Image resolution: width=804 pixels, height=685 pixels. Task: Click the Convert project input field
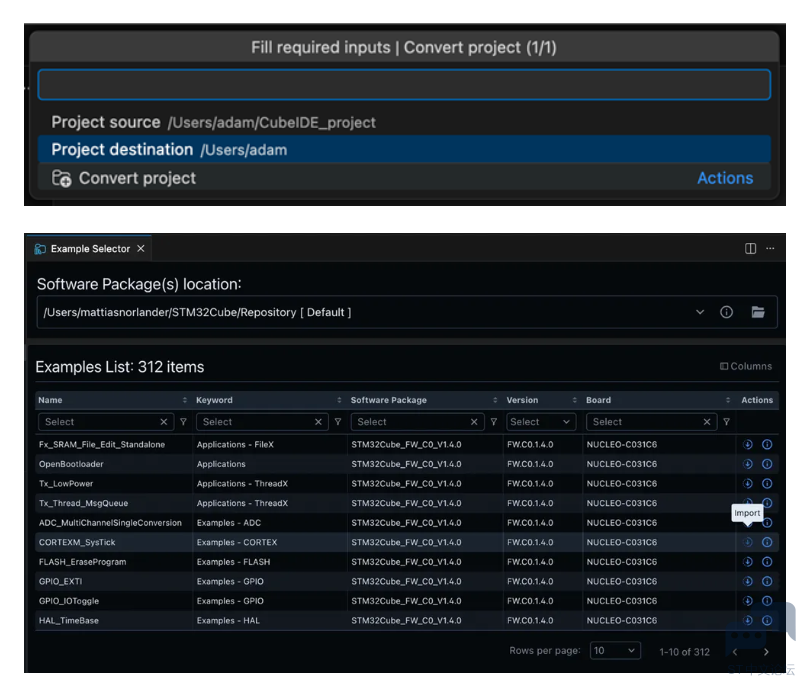[404, 85]
